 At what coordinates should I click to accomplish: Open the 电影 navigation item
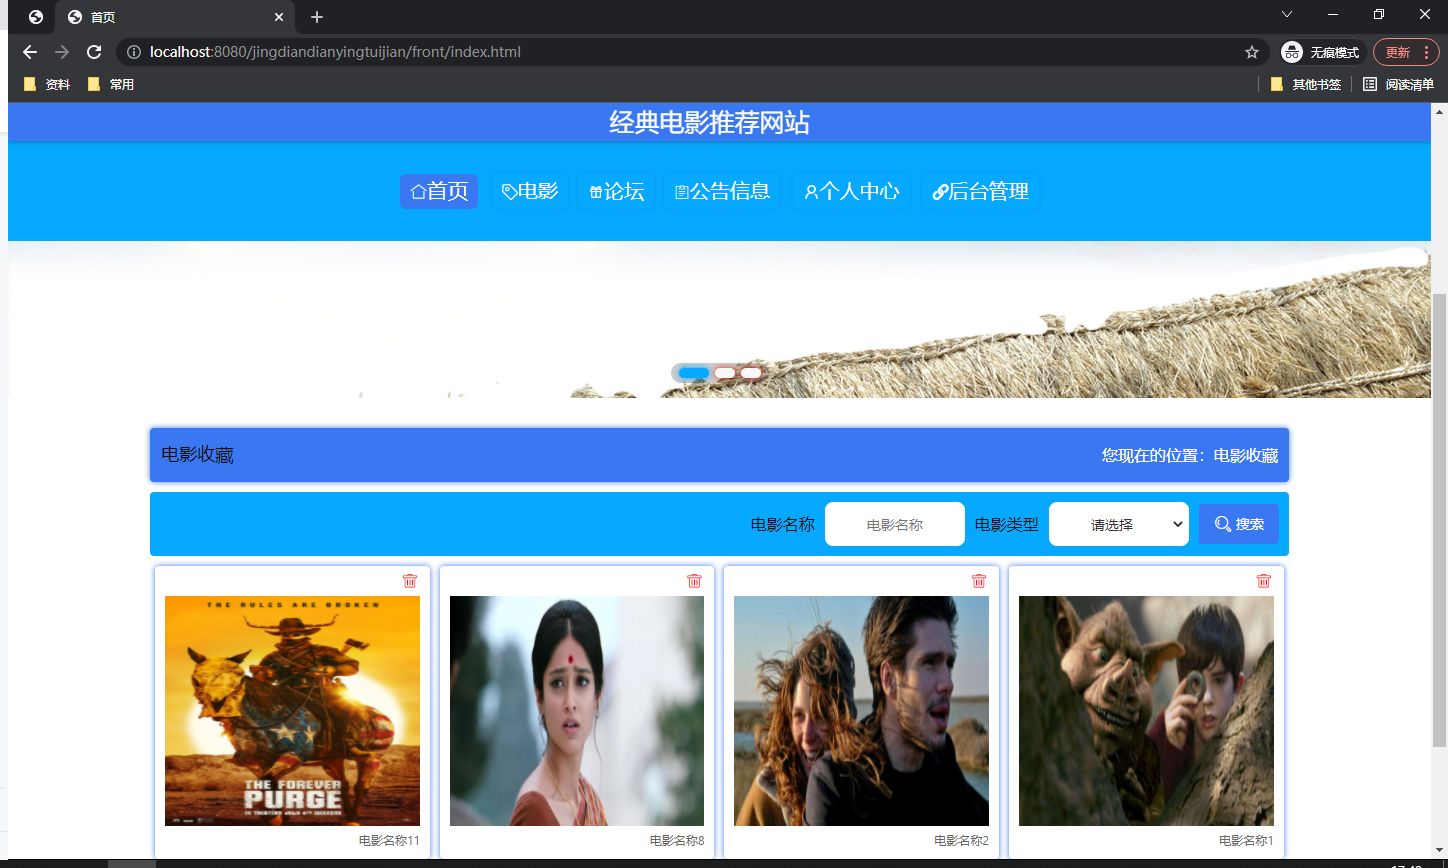(530, 191)
